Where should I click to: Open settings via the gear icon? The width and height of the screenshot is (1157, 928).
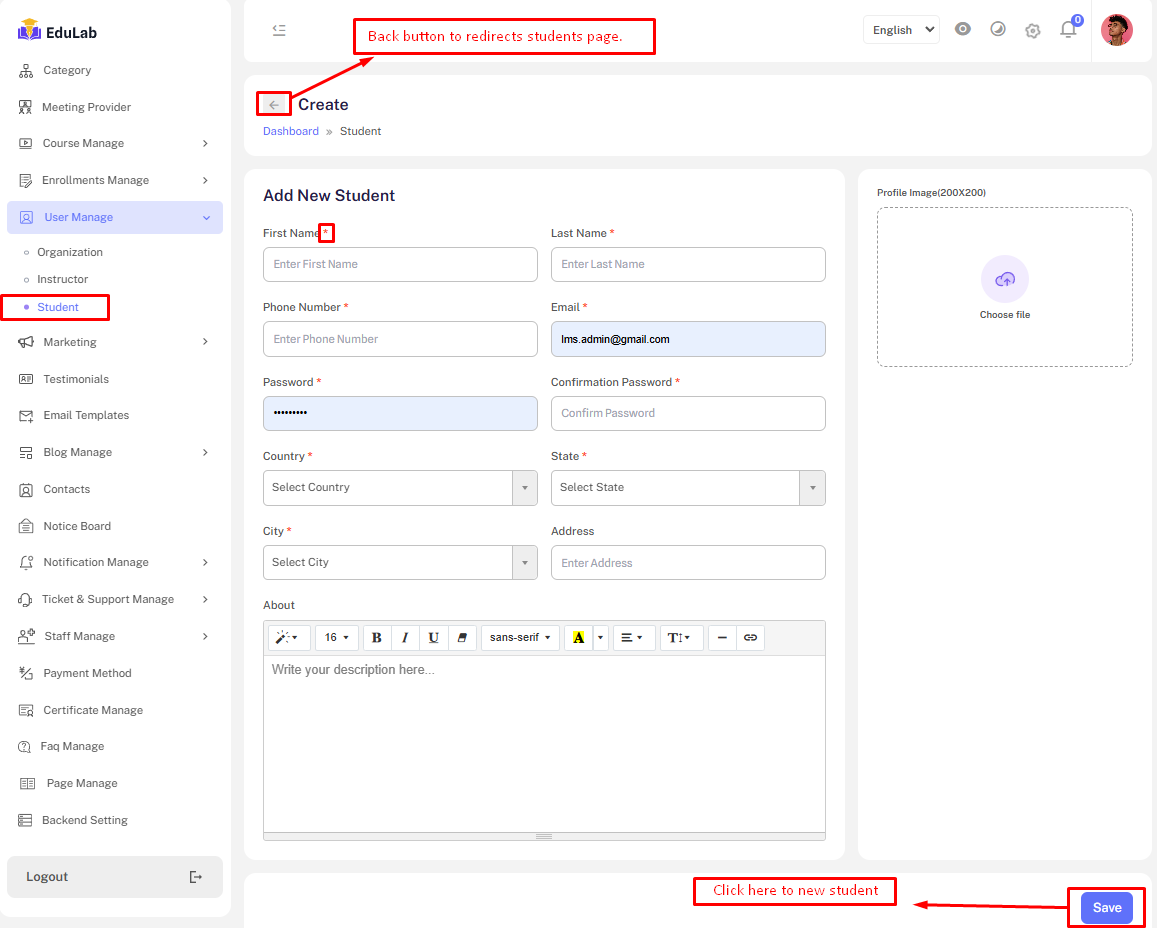click(x=1033, y=30)
